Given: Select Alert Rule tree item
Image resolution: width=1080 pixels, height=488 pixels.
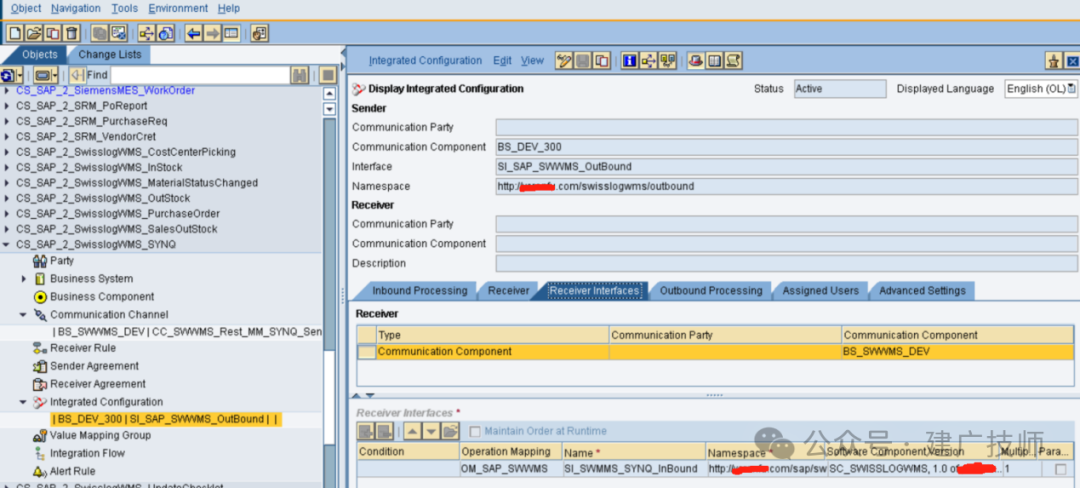Looking at the screenshot, I should (72, 471).
